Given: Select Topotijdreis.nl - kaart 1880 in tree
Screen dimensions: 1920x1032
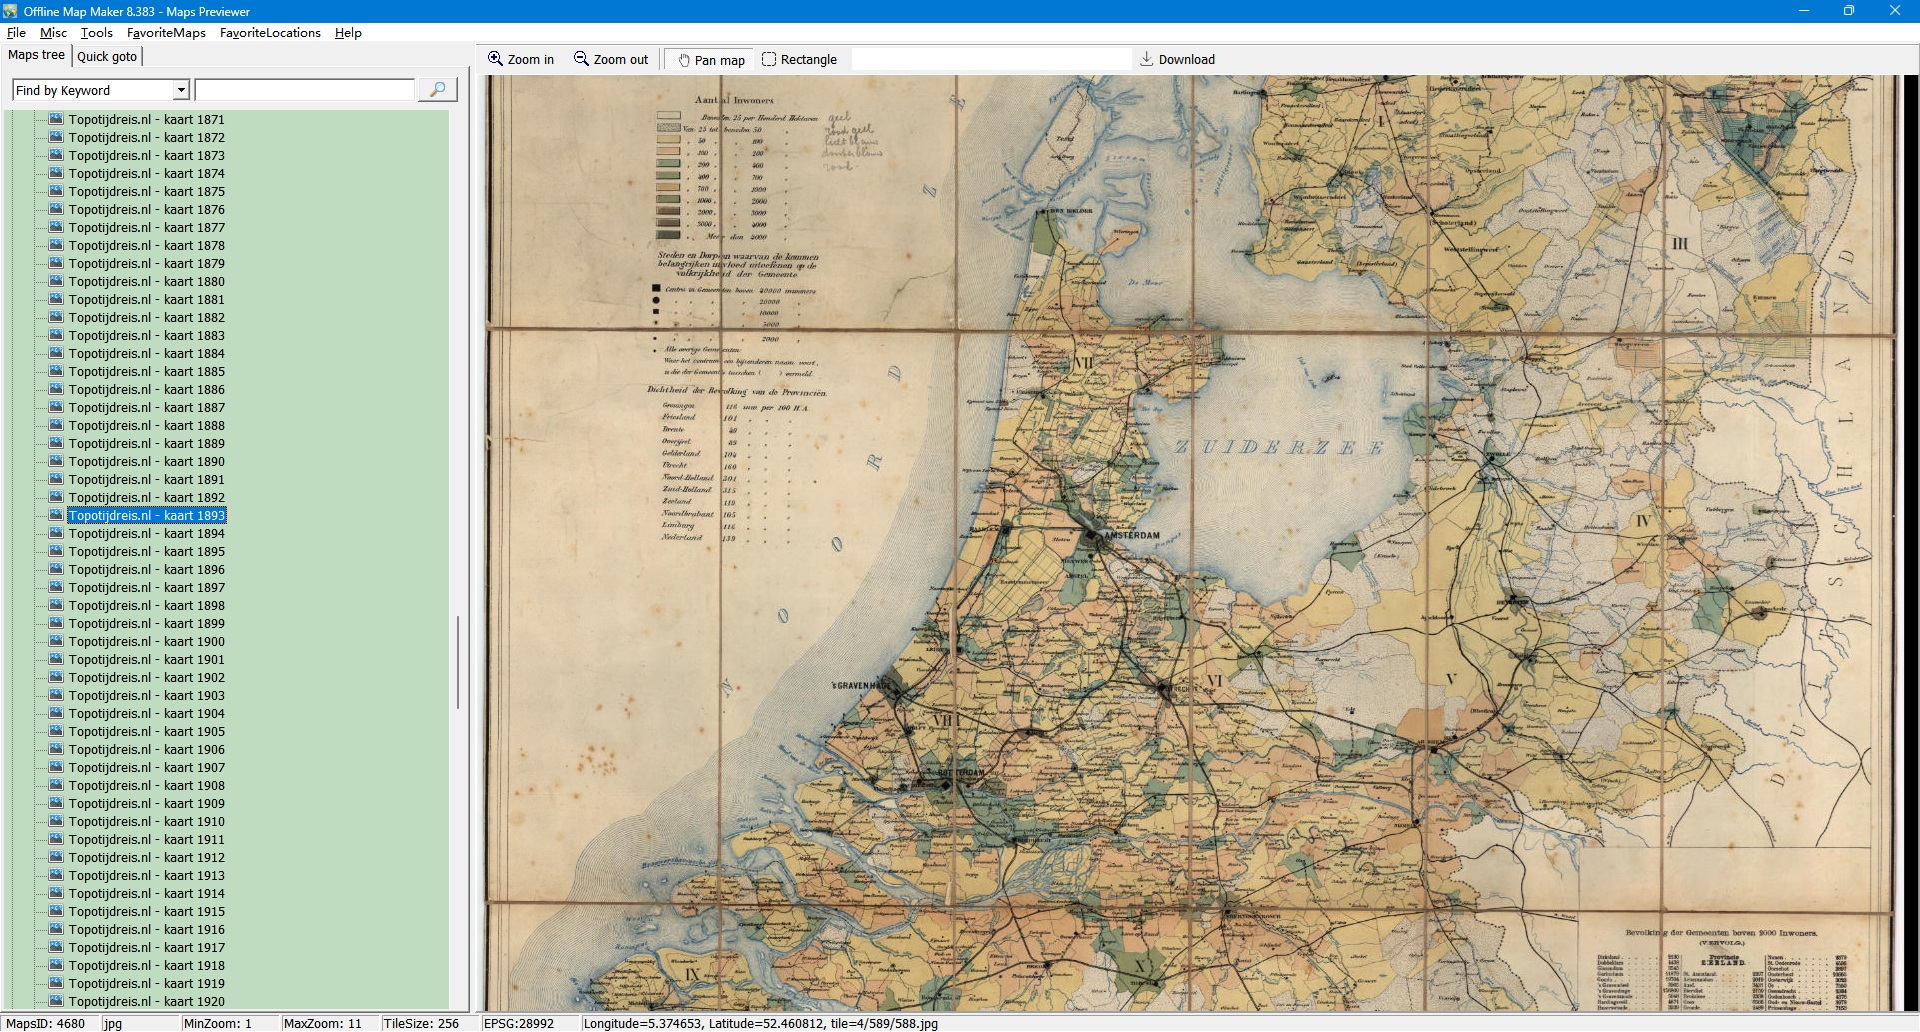Looking at the screenshot, I should (x=146, y=282).
